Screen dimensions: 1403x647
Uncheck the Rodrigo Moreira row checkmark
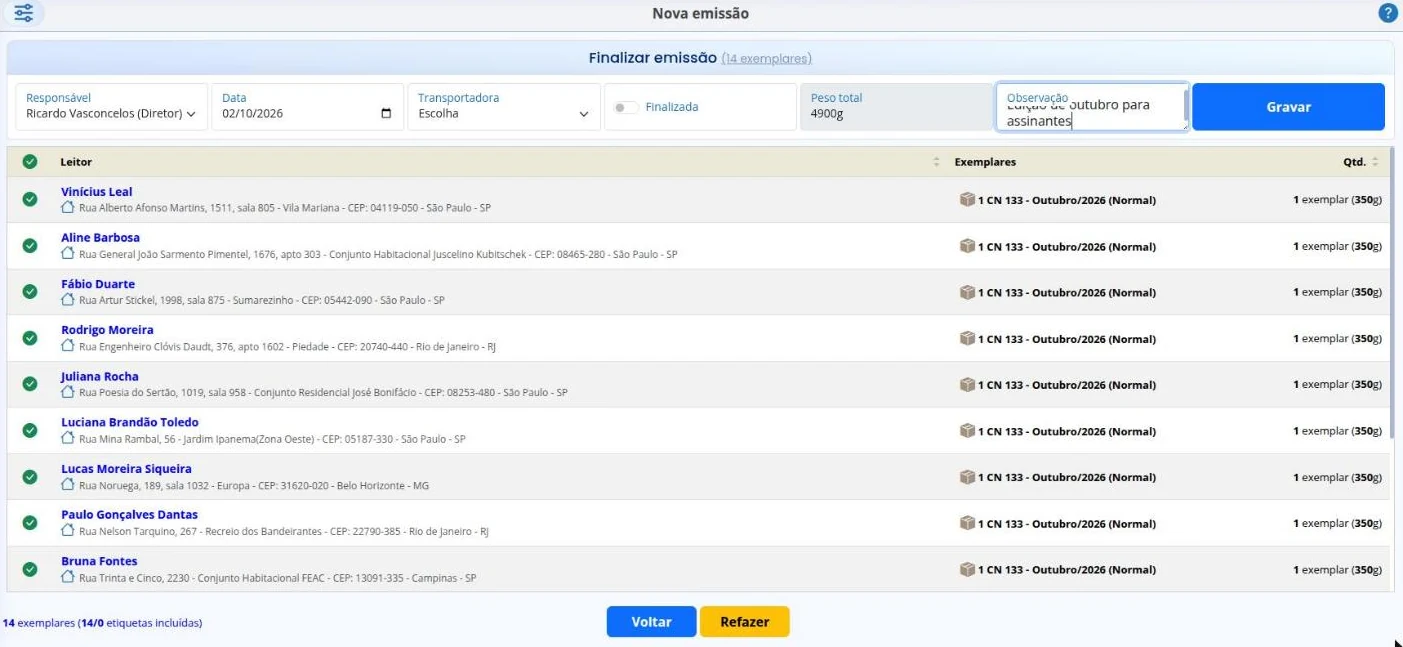30,338
